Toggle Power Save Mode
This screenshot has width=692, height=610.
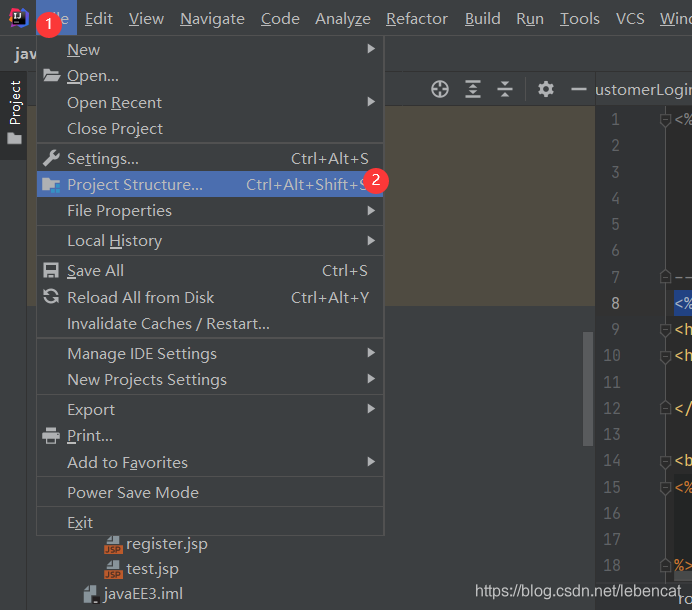click(x=210, y=493)
